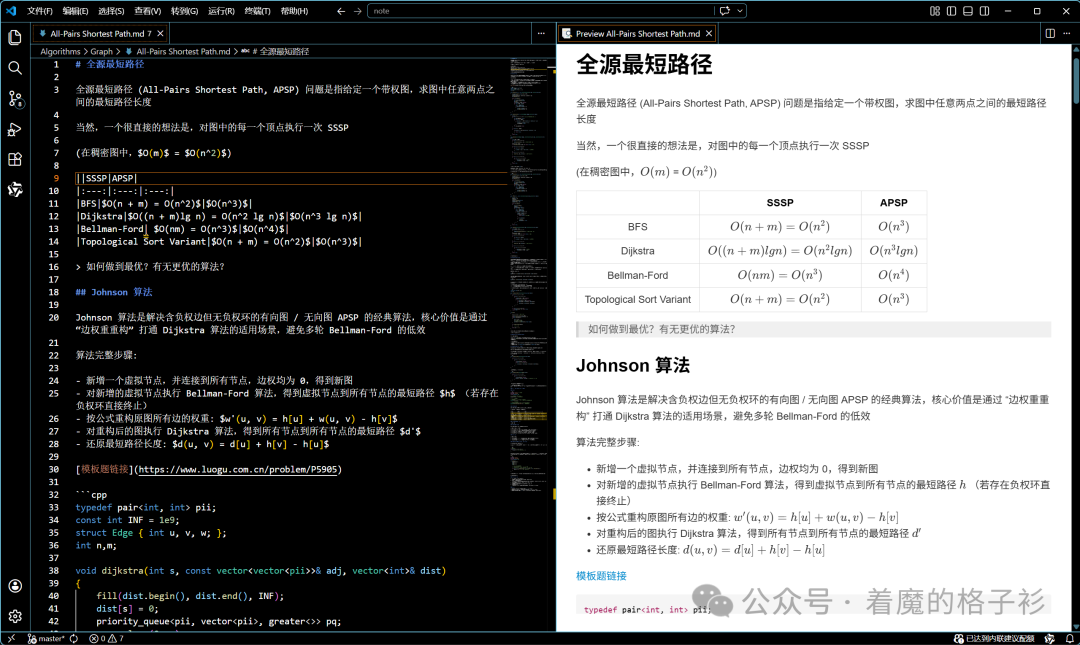
Task: Click the Dijkstra table cell in preview
Action: pyautogui.click(x=638, y=251)
